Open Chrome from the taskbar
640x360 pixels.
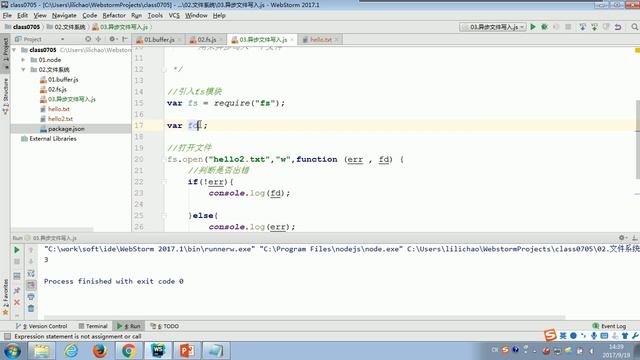click(x=129, y=351)
